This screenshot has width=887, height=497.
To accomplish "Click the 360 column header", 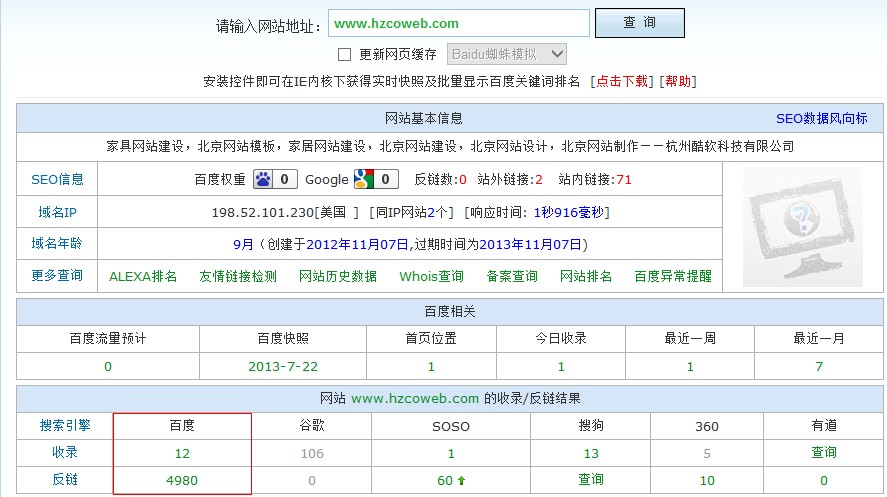I will tap(707, 426).
